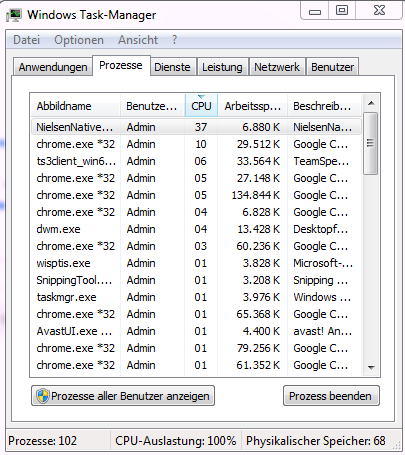The width and height of the screenshot is (405, 455).
Task: Select the ts3client_win6 process
Action: coord(196,161)
